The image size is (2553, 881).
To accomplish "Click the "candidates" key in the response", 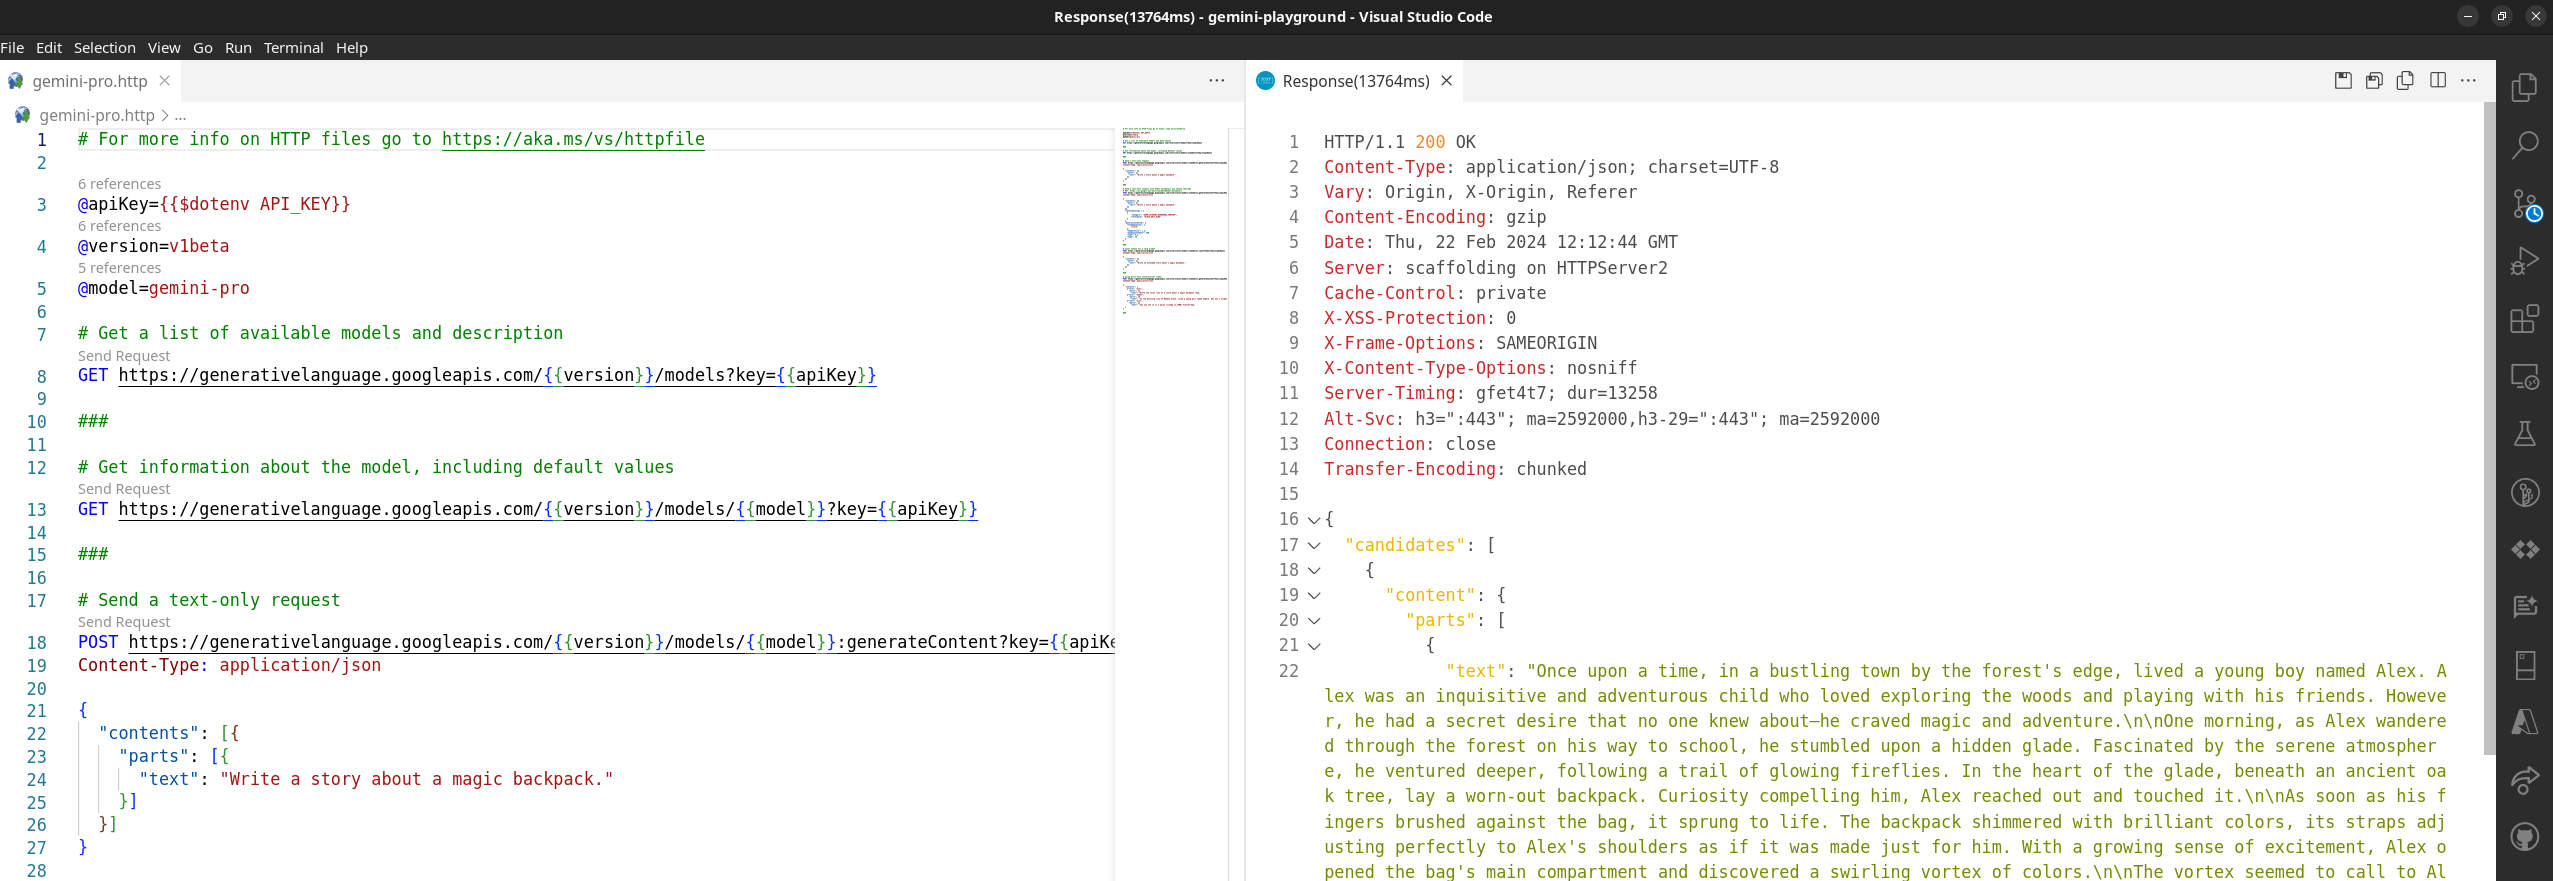I will pos(1405,545).
